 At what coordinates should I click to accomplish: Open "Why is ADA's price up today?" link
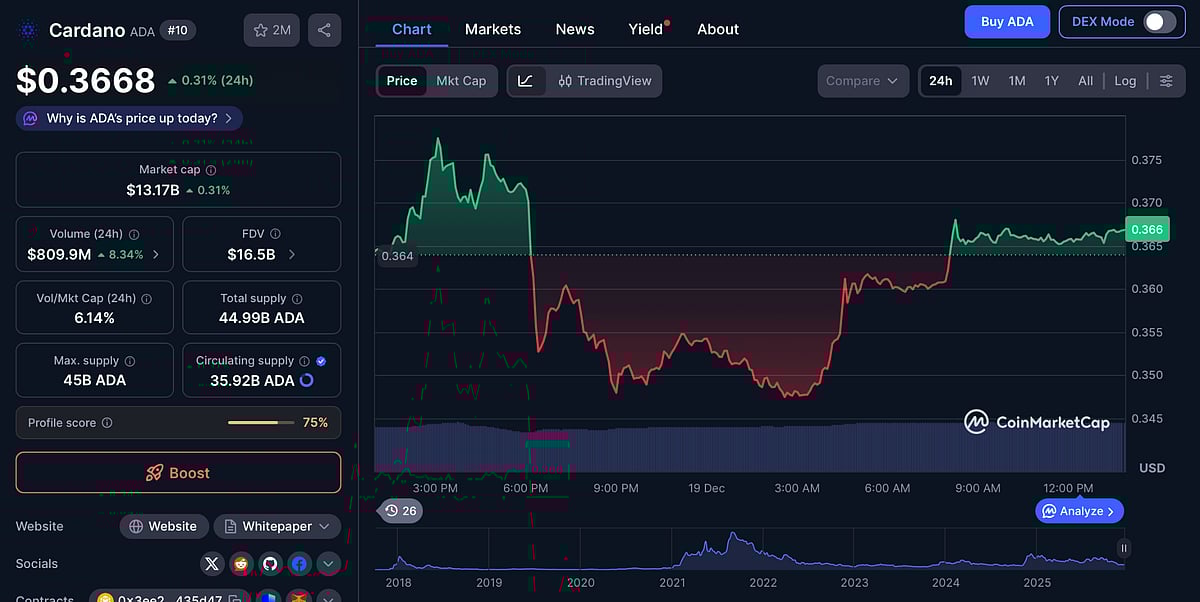tap(128, 118)
